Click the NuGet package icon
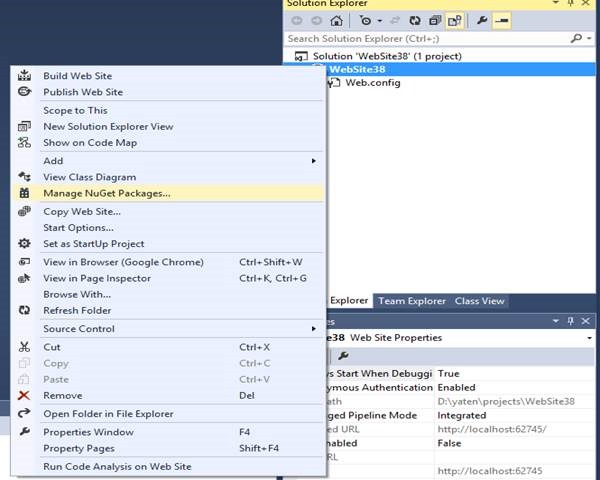This screenshot has width=600, height=480. pyautogui.click(x=24, y=193)
